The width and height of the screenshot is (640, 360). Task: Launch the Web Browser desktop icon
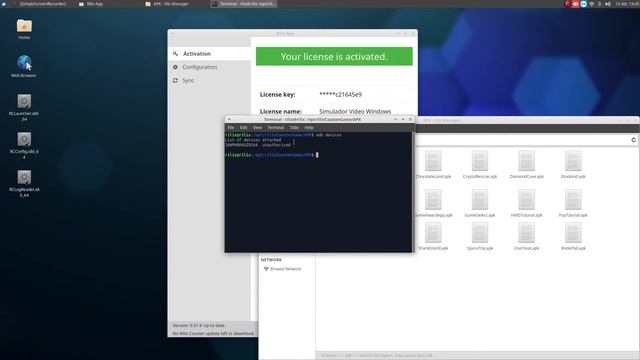click(x=24, y=66)
